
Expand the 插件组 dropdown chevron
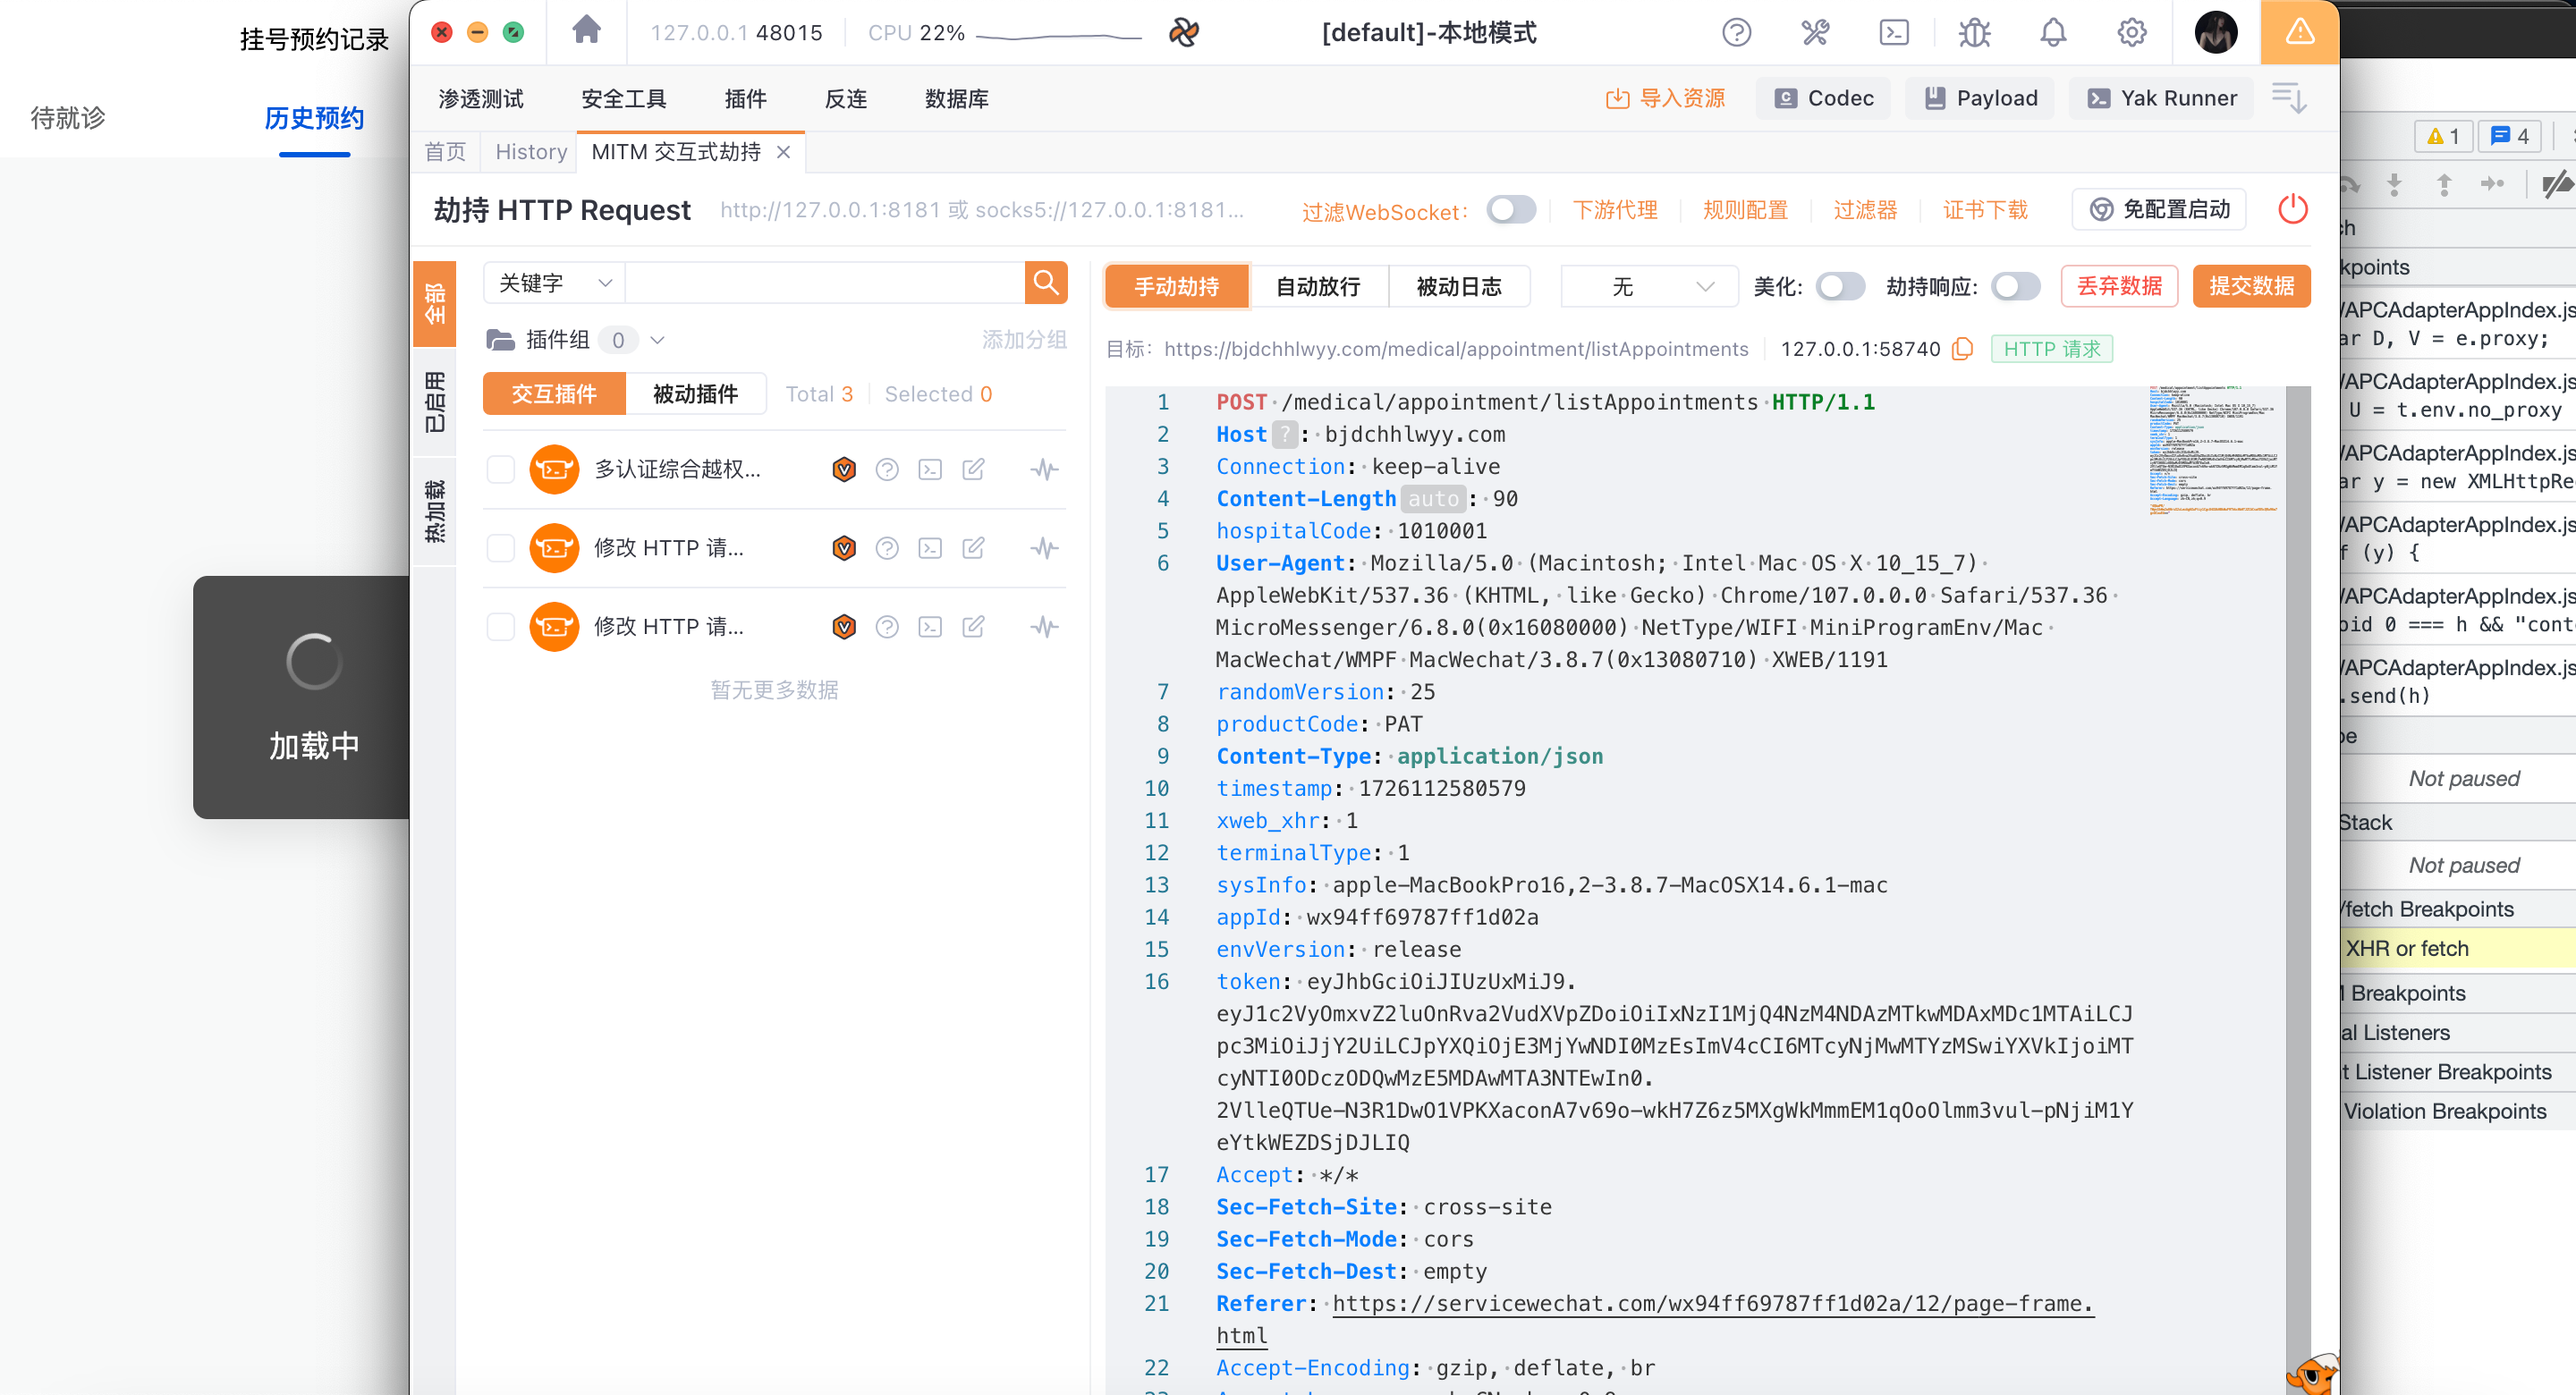[657, 340]
